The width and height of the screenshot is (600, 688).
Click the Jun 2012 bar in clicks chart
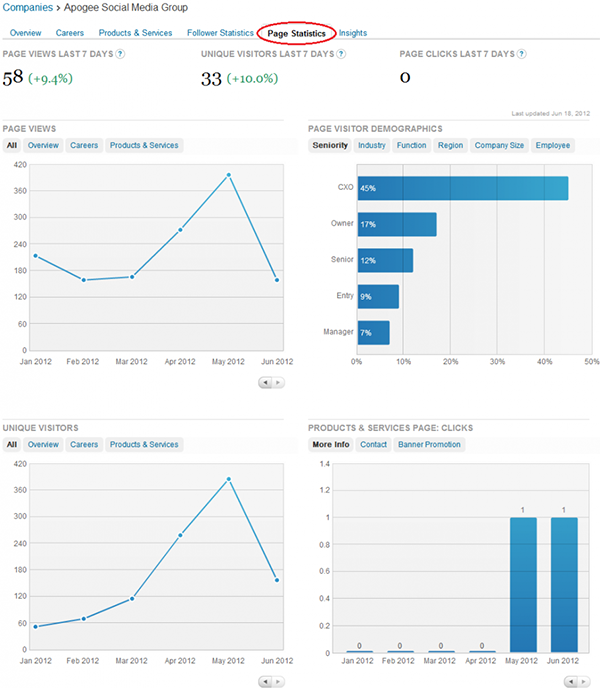tap(564, 585)
